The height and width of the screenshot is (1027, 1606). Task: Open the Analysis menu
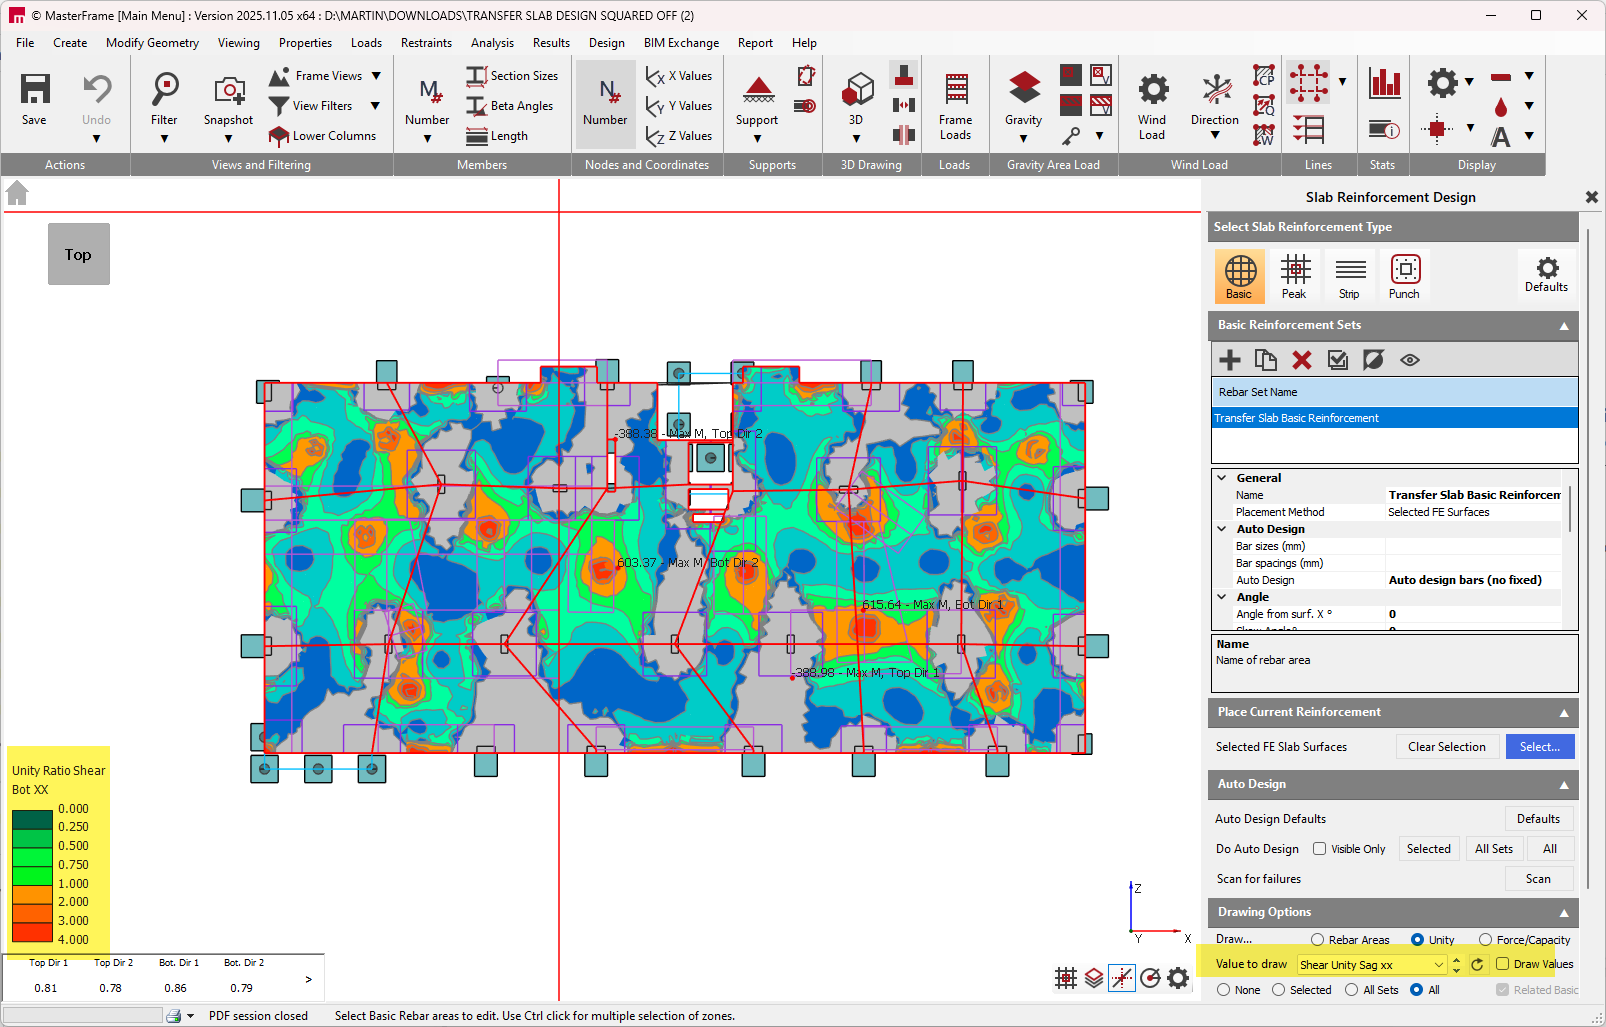pyautogui.click(x=492, y=43)
